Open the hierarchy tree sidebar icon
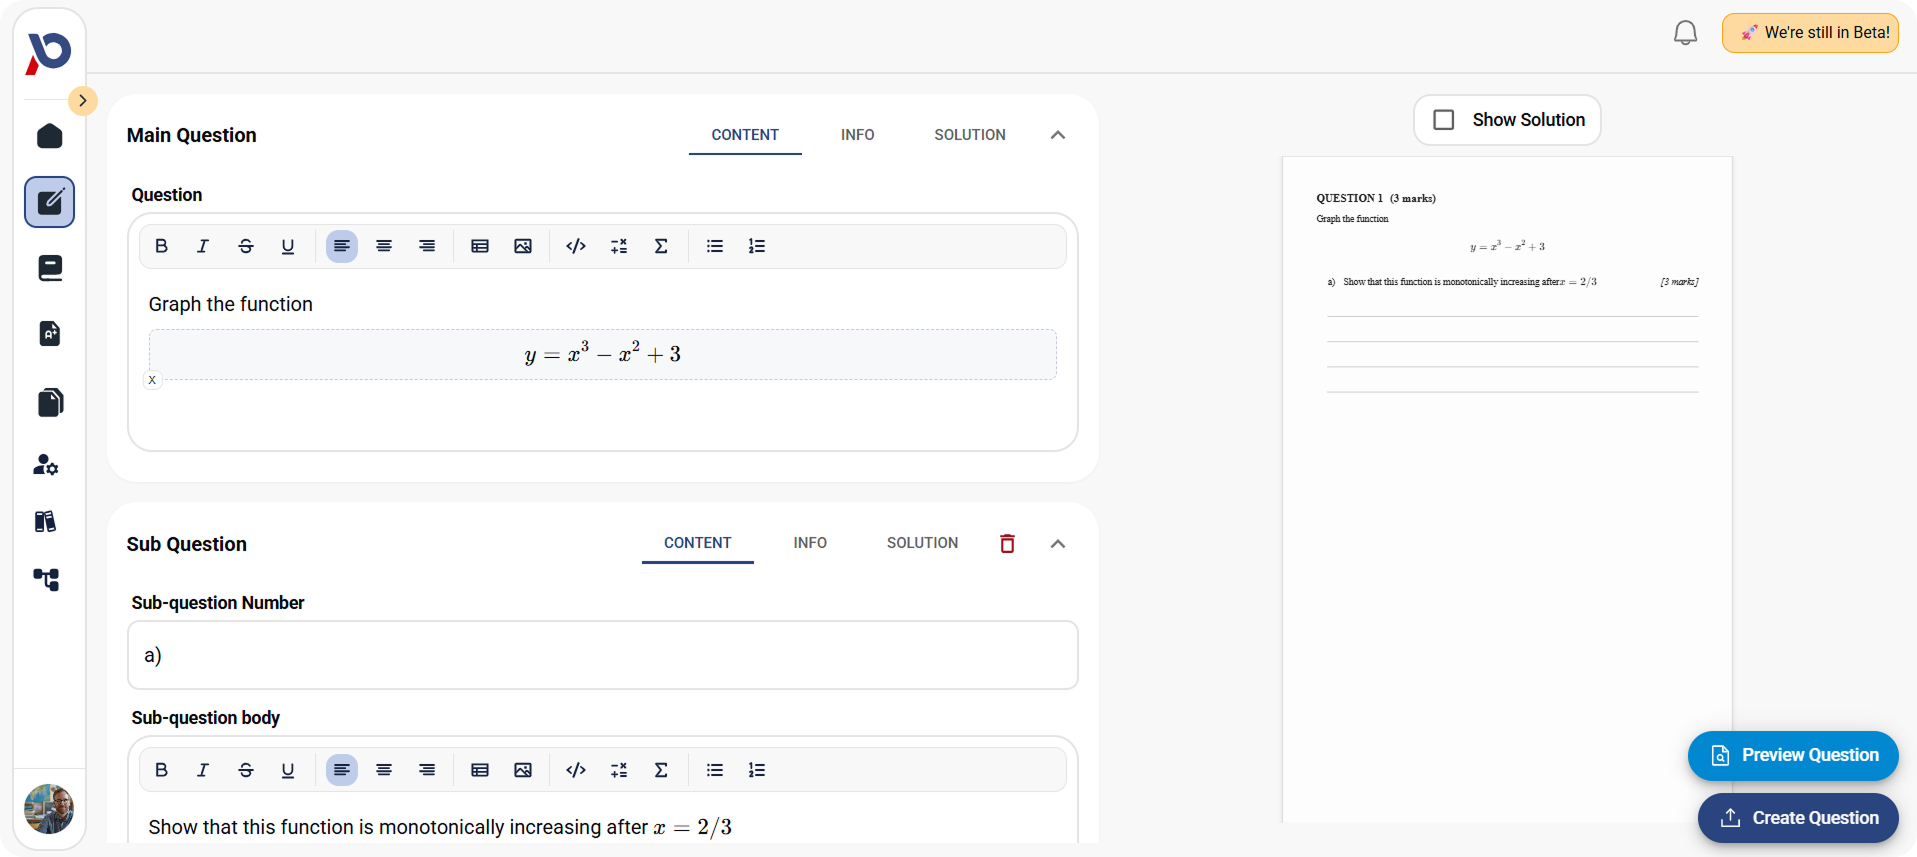The height and width of the screenshot is (857, 1917). pyautogui.click(x=46, y=580)
